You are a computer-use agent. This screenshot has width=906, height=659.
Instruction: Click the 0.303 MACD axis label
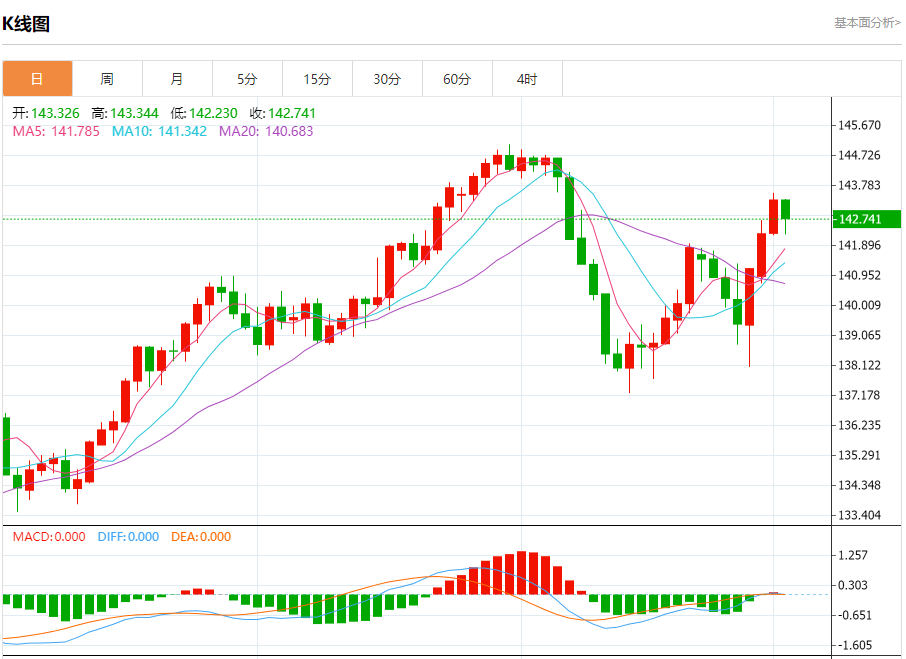[x=853, y=585]
